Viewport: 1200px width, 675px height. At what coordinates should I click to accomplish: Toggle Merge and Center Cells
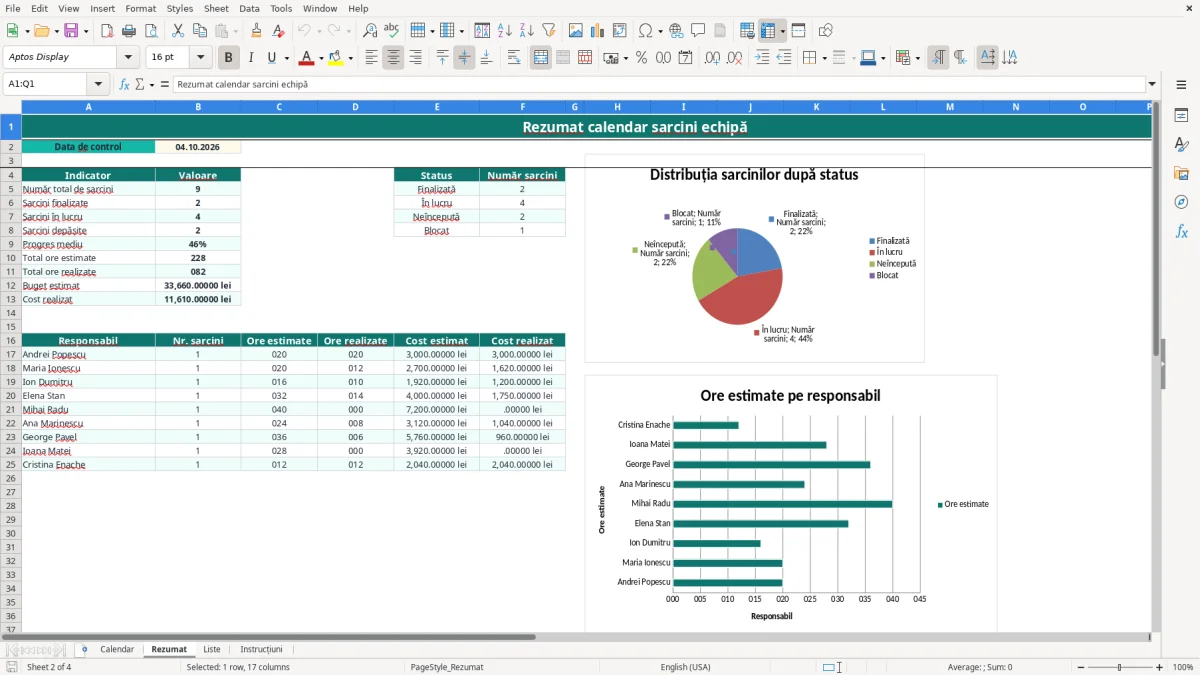coord(541,58)
